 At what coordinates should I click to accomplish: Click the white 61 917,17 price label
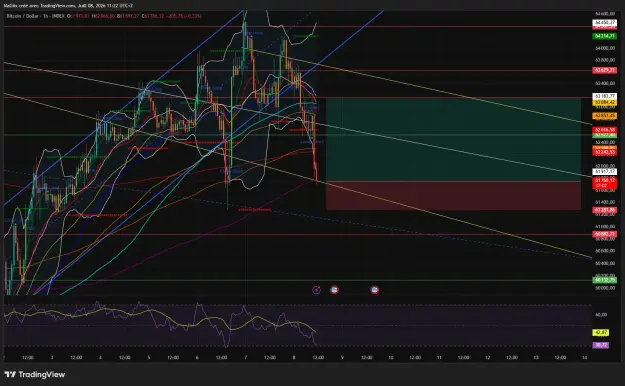click(x=605, y=171)
